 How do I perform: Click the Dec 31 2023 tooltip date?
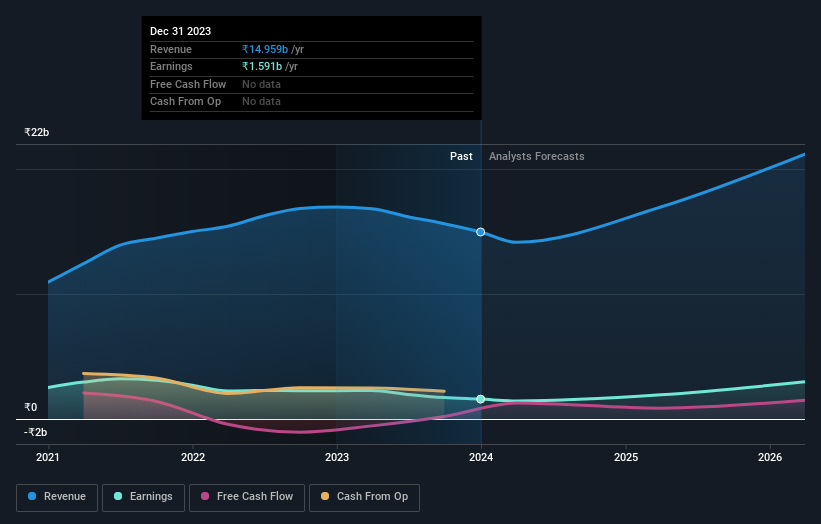tap(180, 31)
